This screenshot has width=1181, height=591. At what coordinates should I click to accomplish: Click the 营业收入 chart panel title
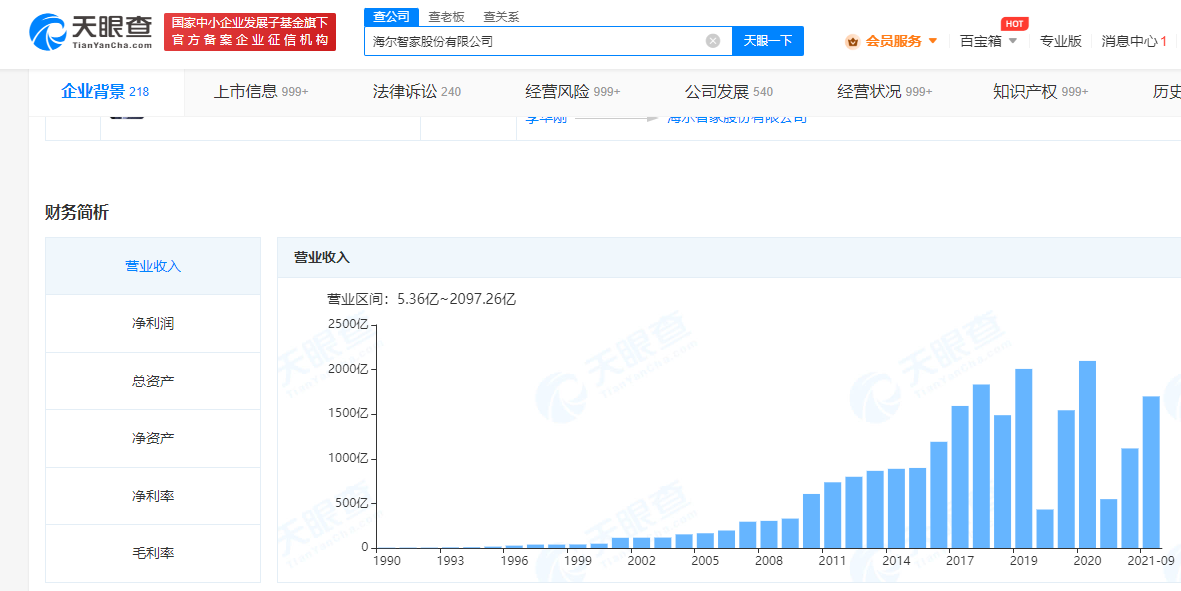322,257
